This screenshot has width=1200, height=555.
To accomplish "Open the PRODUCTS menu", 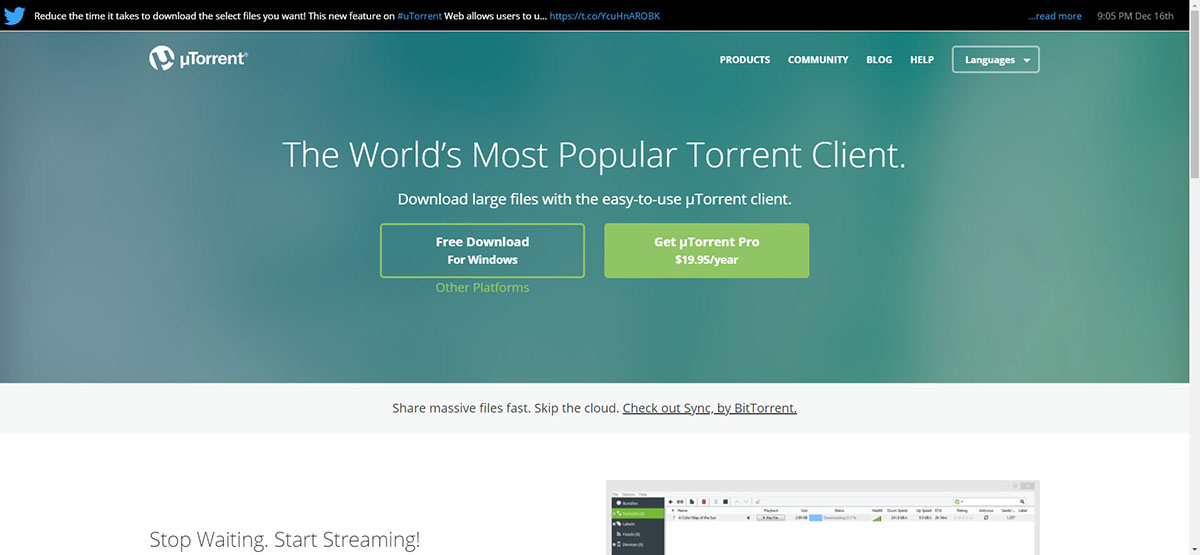I will 745,60.
